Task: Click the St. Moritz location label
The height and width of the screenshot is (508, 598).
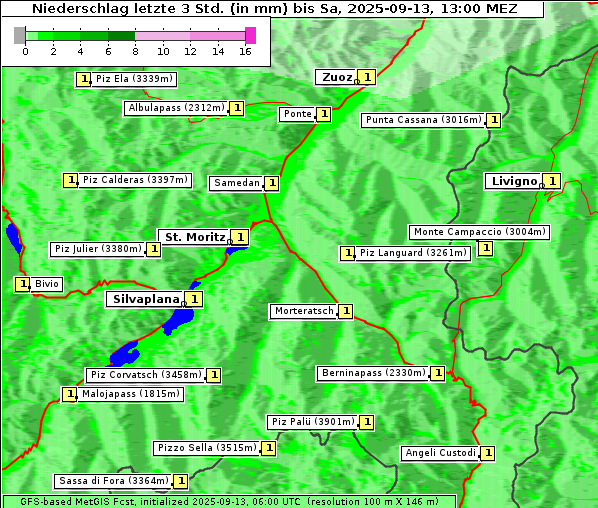Action: (195, 237)
